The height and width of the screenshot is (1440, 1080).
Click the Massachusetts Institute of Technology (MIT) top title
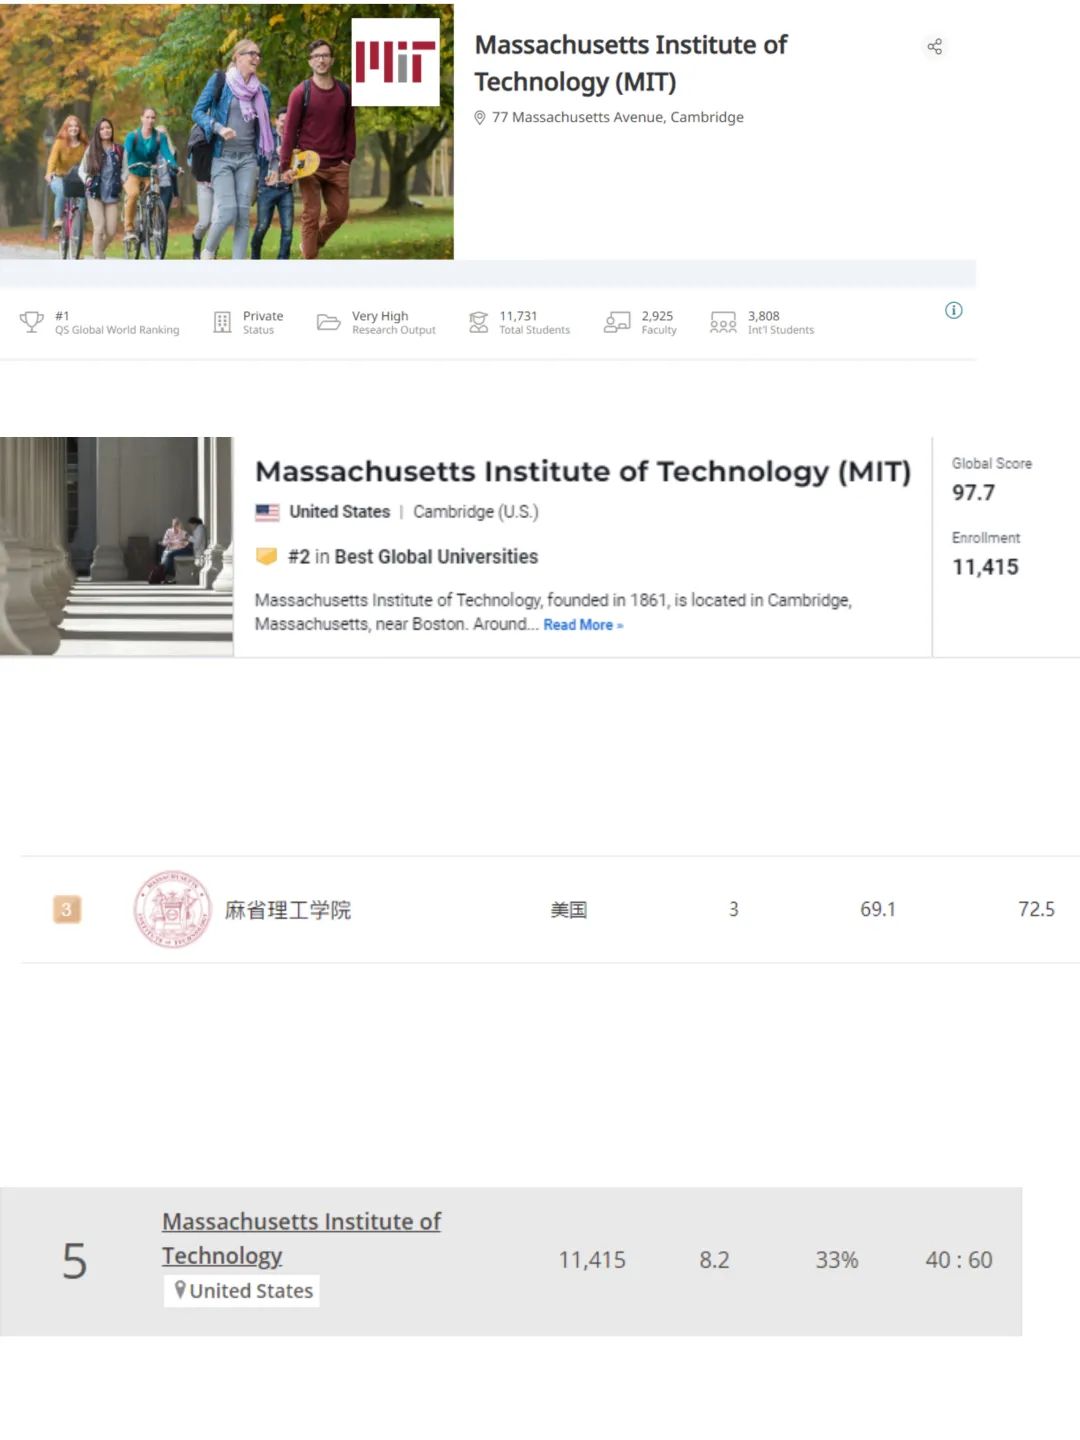coord(630,63)
